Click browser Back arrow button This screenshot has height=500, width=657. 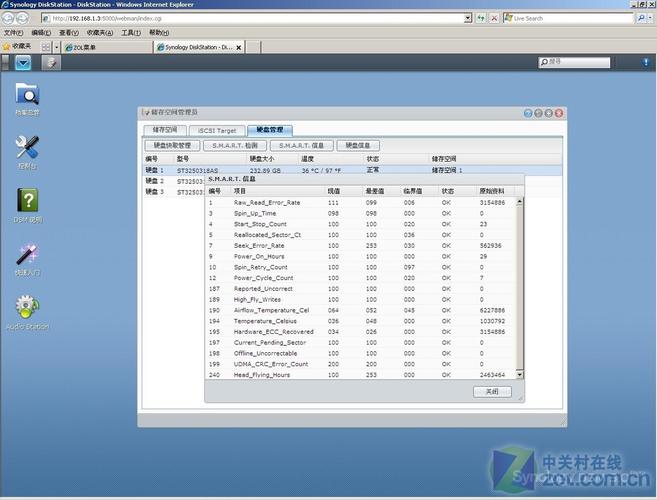point(8,18)
